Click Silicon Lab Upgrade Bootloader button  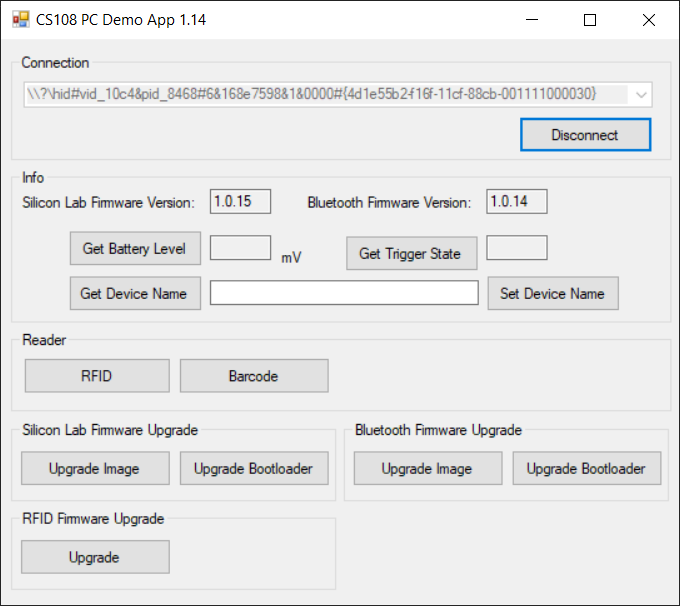pos(254,468)
